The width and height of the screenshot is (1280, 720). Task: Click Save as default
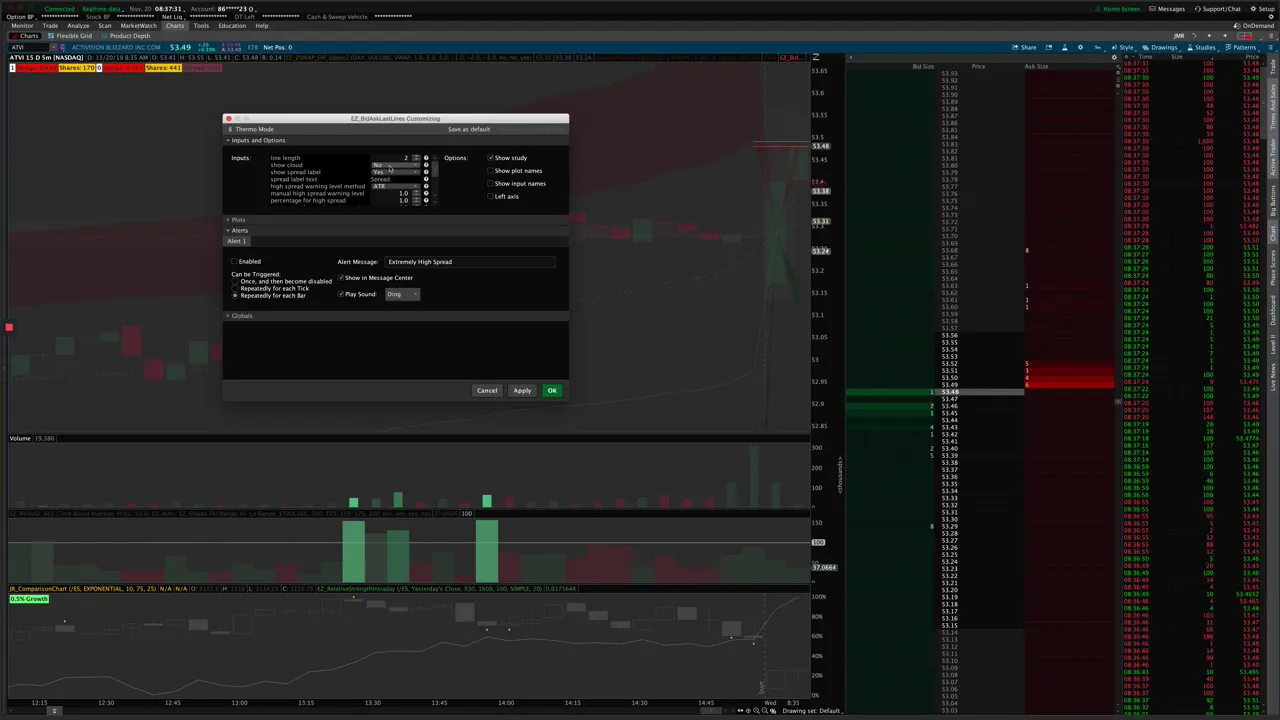tap(469, 129)
